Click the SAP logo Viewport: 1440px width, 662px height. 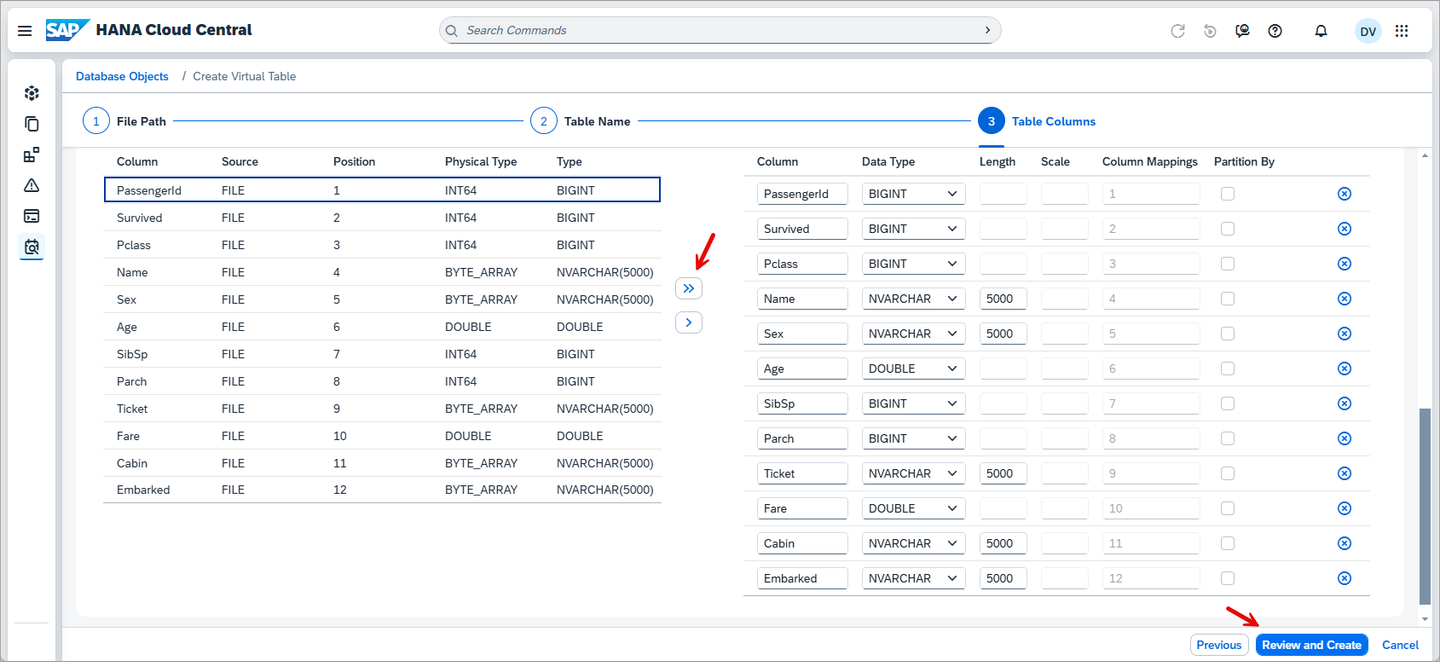coord(68,30)
